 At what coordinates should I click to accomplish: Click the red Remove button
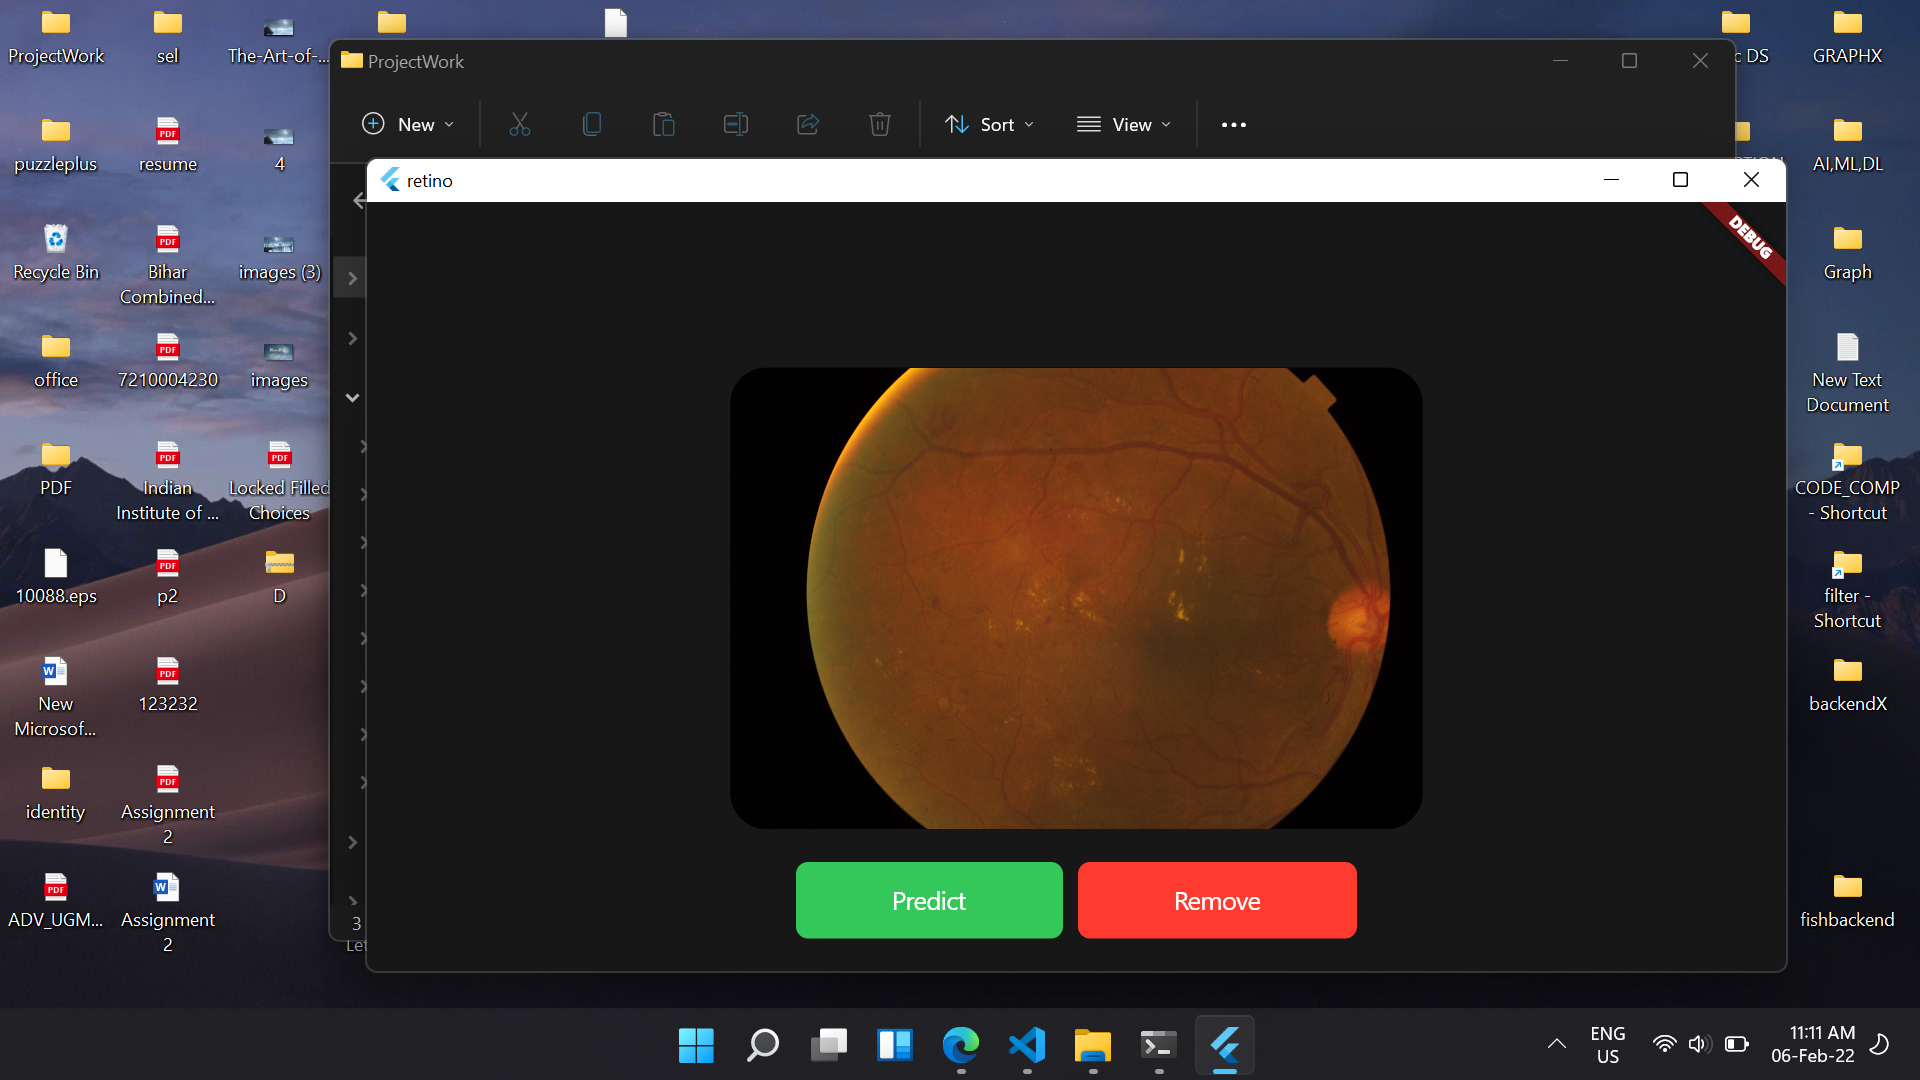tap(1216, 900)
